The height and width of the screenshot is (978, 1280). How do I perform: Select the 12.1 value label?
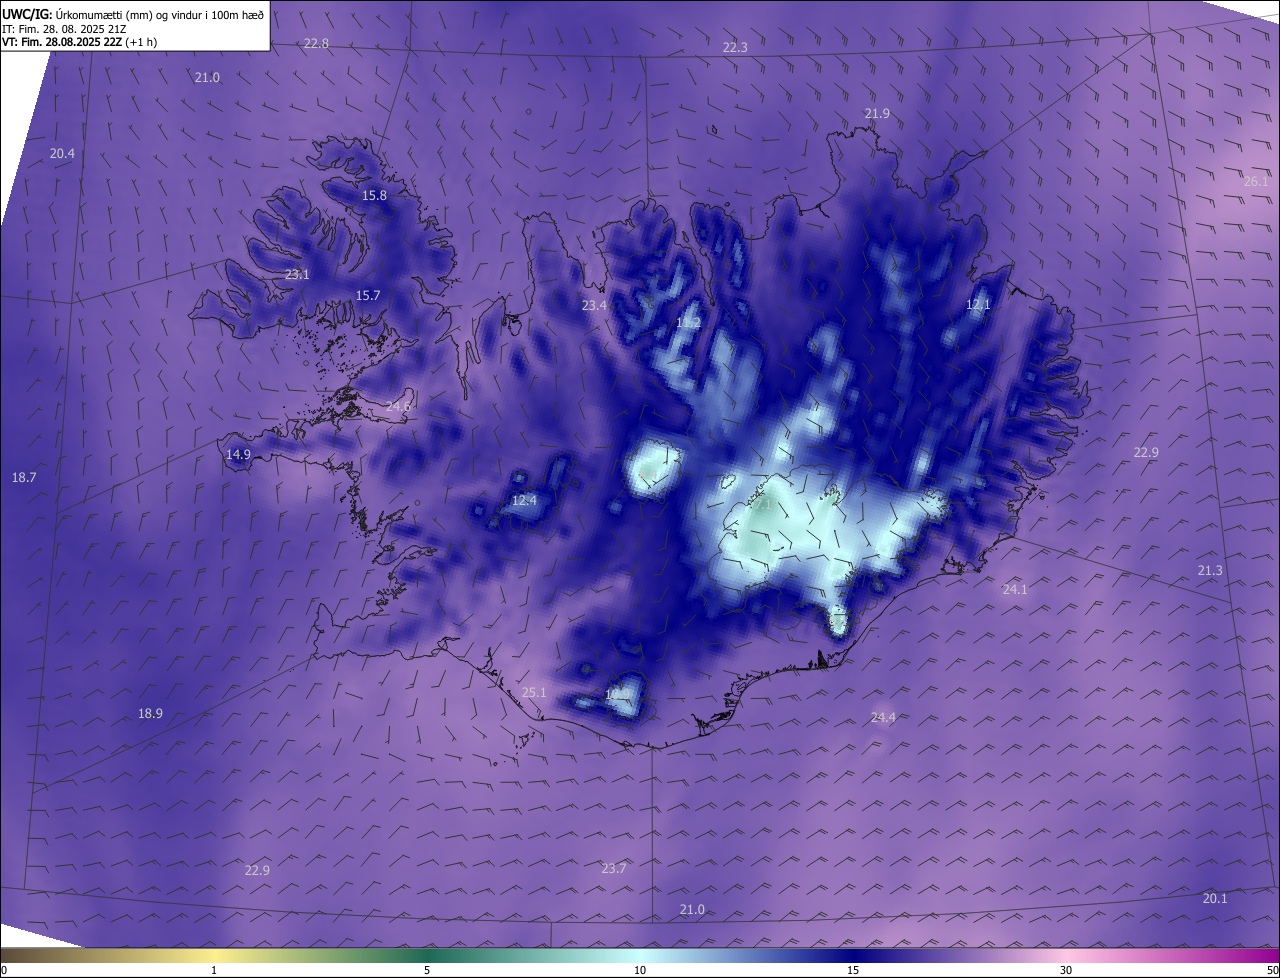(978, 304)
